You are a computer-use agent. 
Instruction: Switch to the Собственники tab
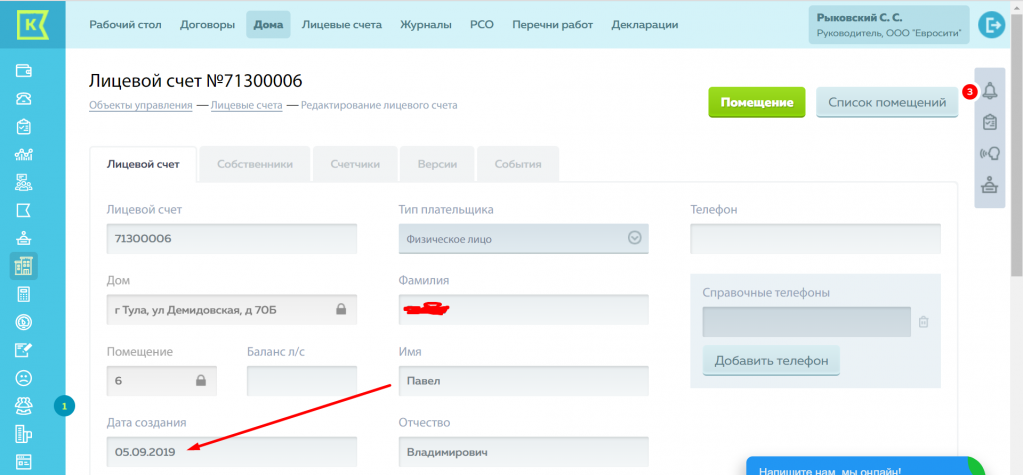255,164
